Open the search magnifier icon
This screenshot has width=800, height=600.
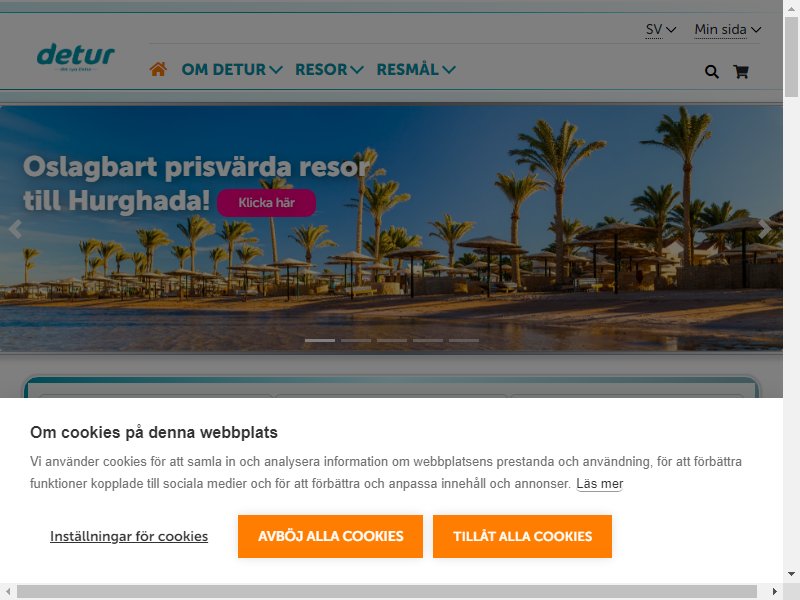712,72
